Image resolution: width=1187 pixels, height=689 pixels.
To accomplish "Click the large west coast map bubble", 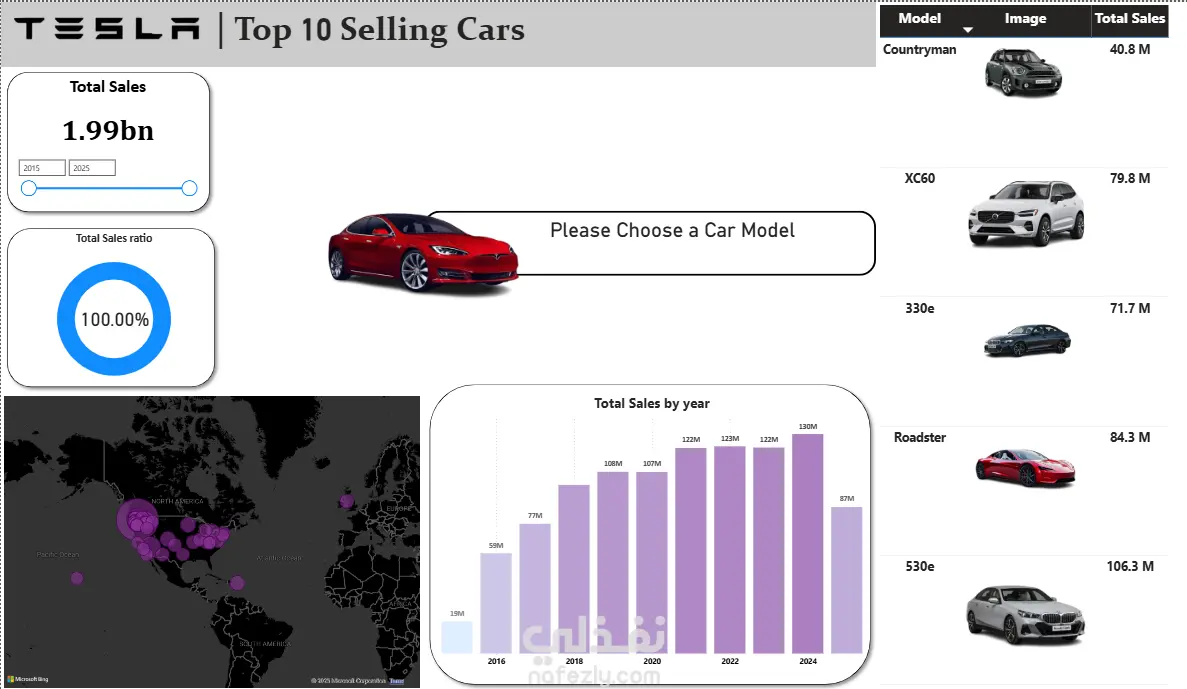I will 138,519.
